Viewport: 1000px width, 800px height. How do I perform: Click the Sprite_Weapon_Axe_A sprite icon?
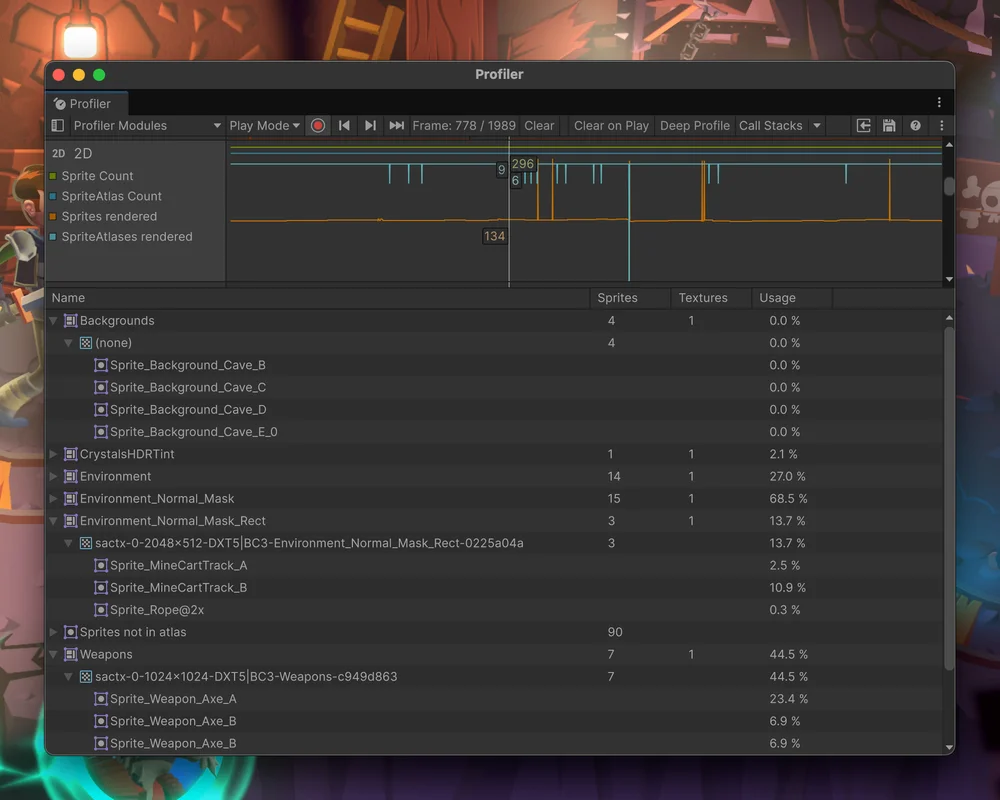tap(101, 699)
